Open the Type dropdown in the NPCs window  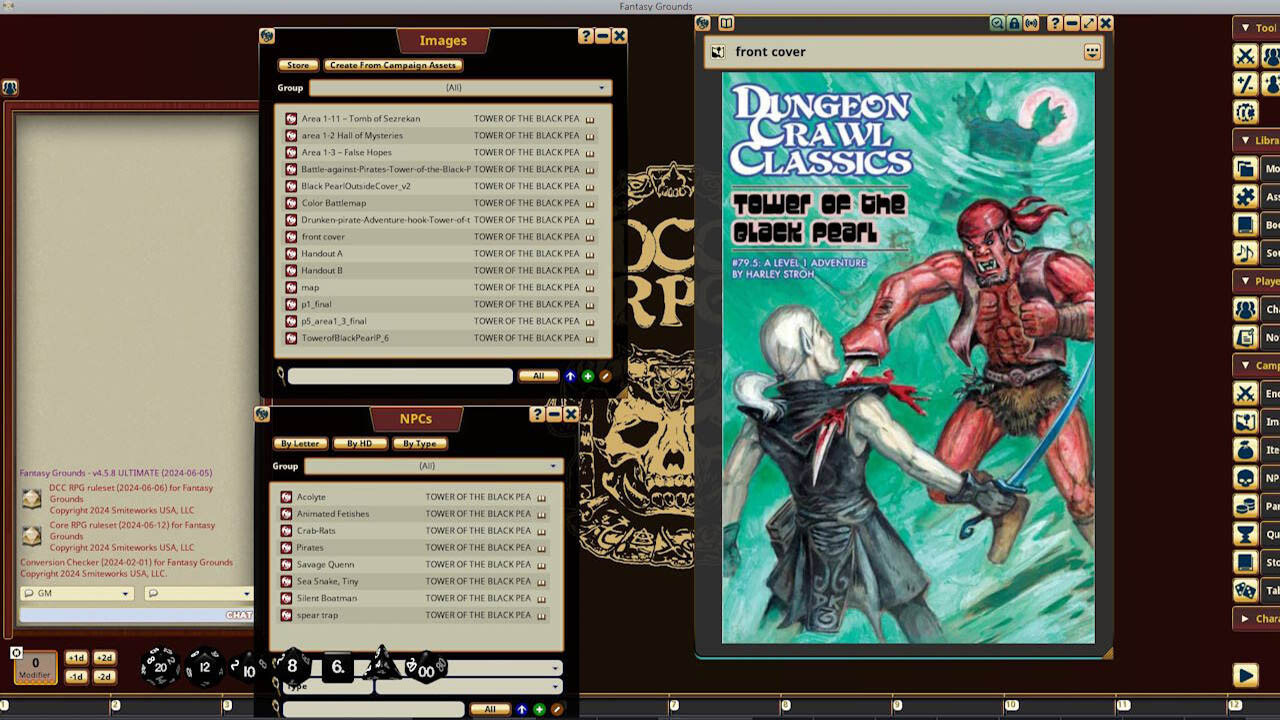pyautogui.click(x=470, y=686)
